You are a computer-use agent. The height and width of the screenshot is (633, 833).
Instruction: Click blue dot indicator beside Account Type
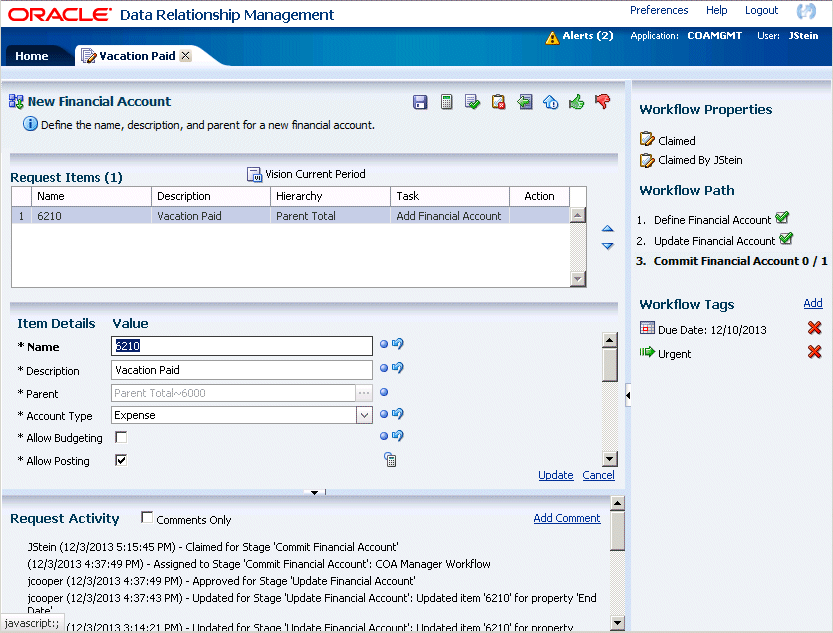tap(384, 414)
